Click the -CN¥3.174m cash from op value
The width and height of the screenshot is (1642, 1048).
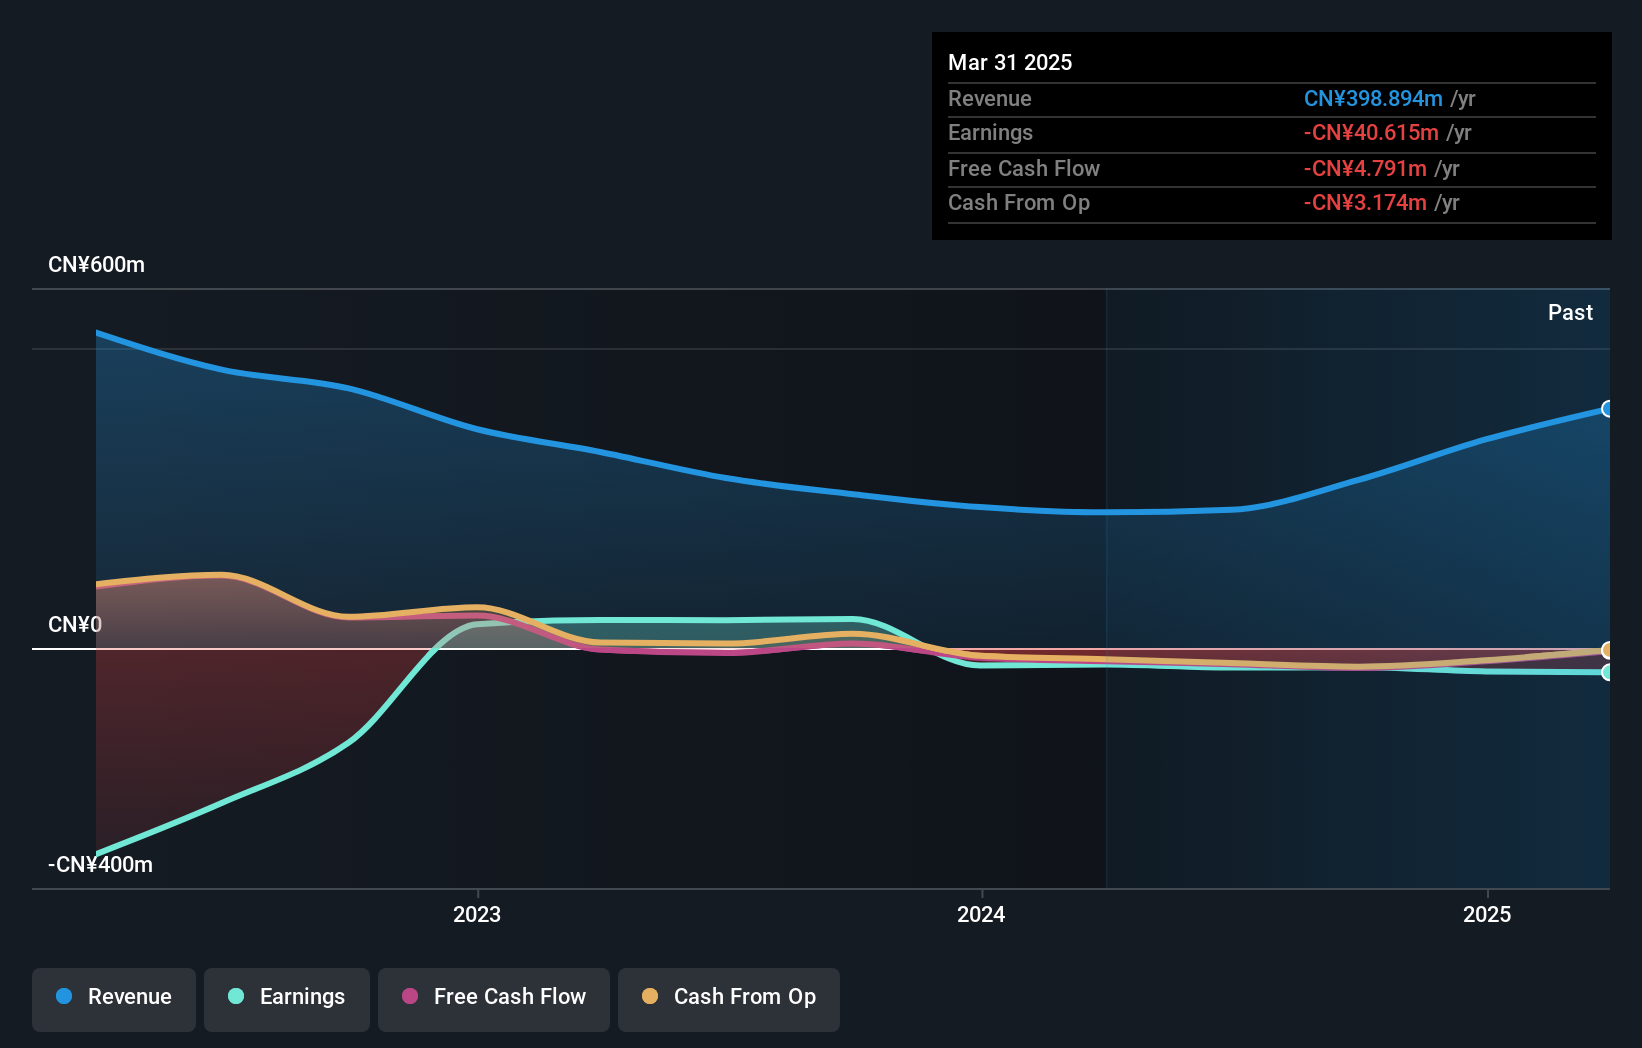[1365, 203]
